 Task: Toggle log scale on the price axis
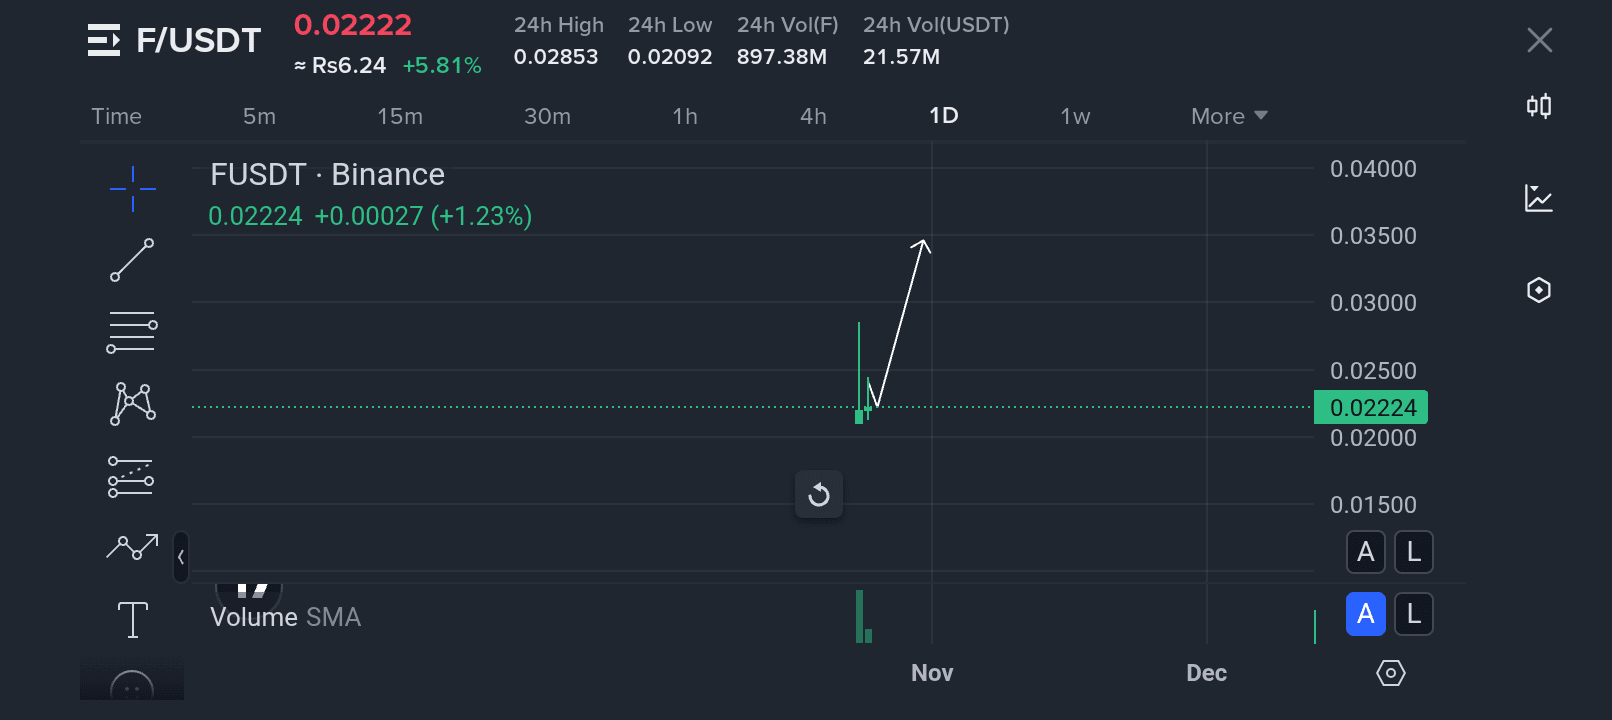click(x=1413, y=552)
